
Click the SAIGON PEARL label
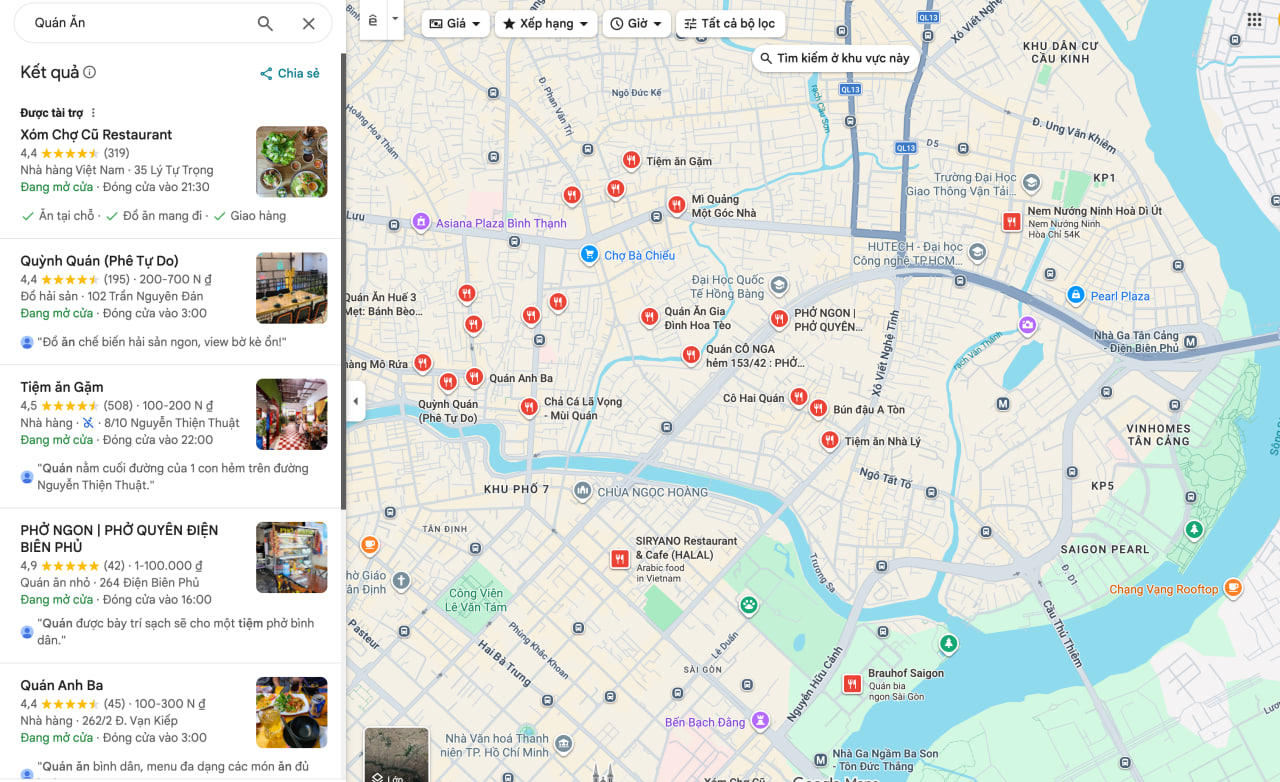coord(1105,549)
